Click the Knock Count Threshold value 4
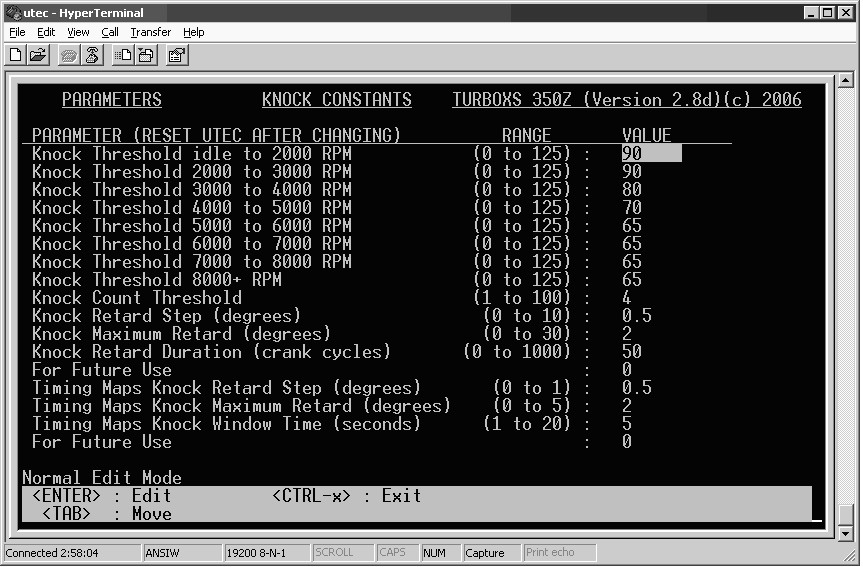 627,298
